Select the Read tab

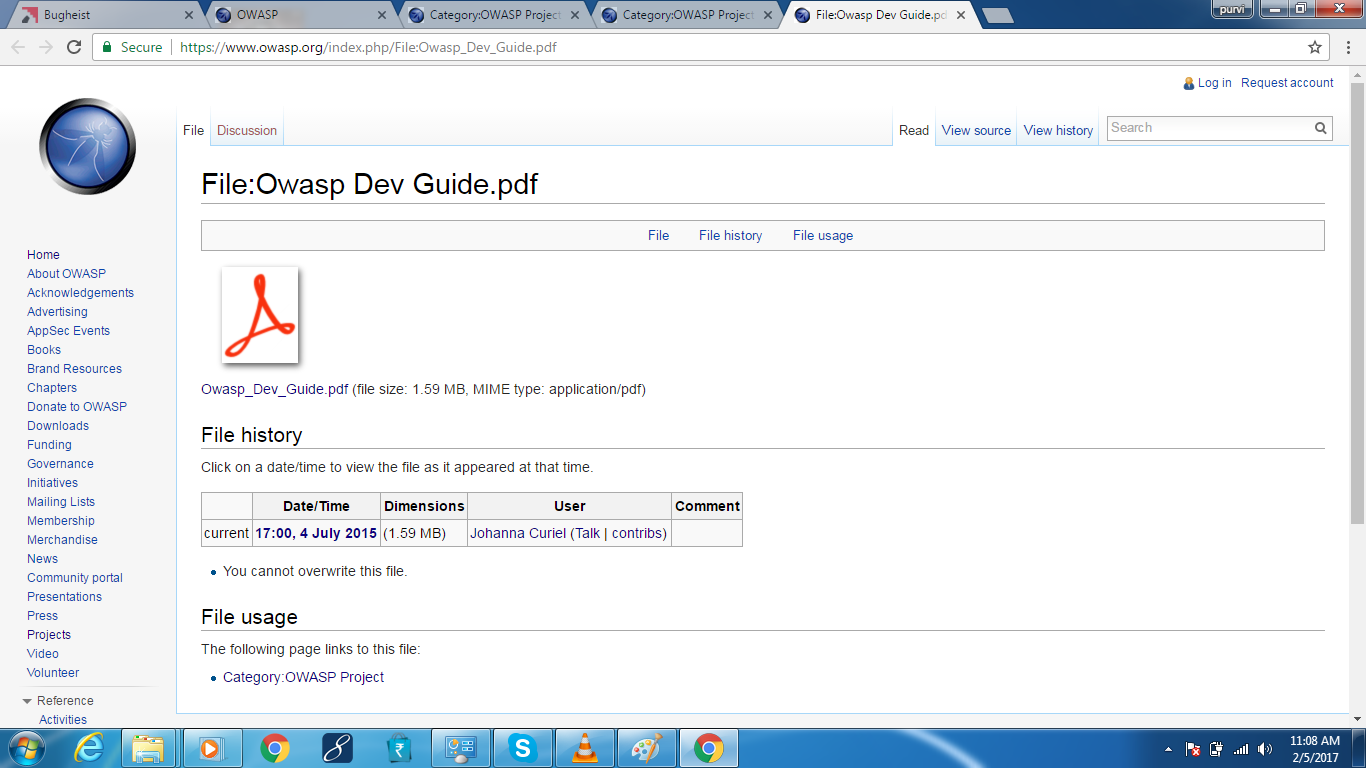(x=914, y=131)
